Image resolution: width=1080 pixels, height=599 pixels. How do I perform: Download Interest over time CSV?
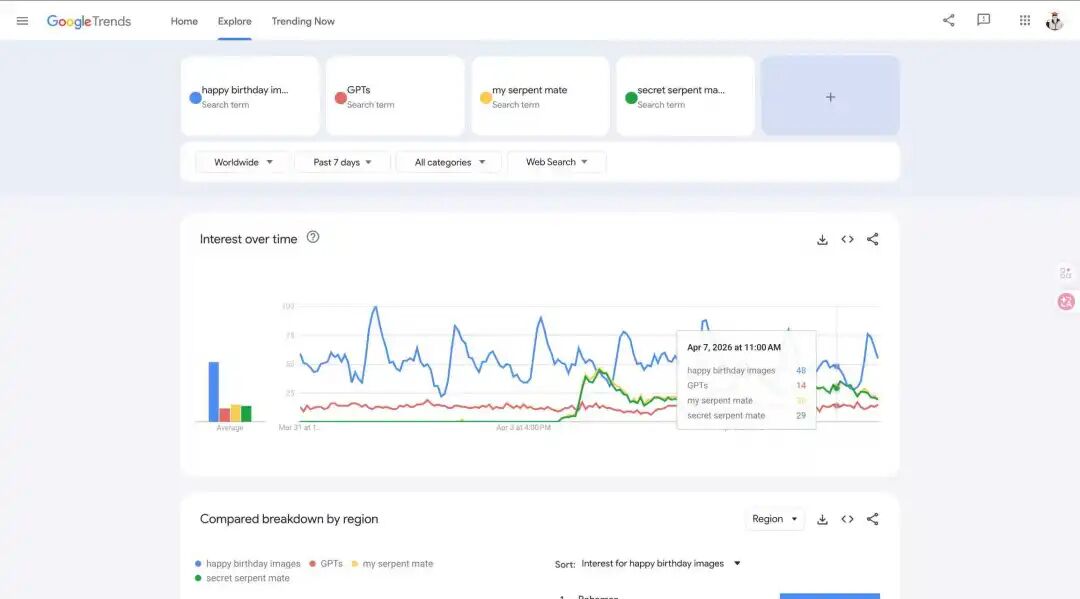[822, 240]
